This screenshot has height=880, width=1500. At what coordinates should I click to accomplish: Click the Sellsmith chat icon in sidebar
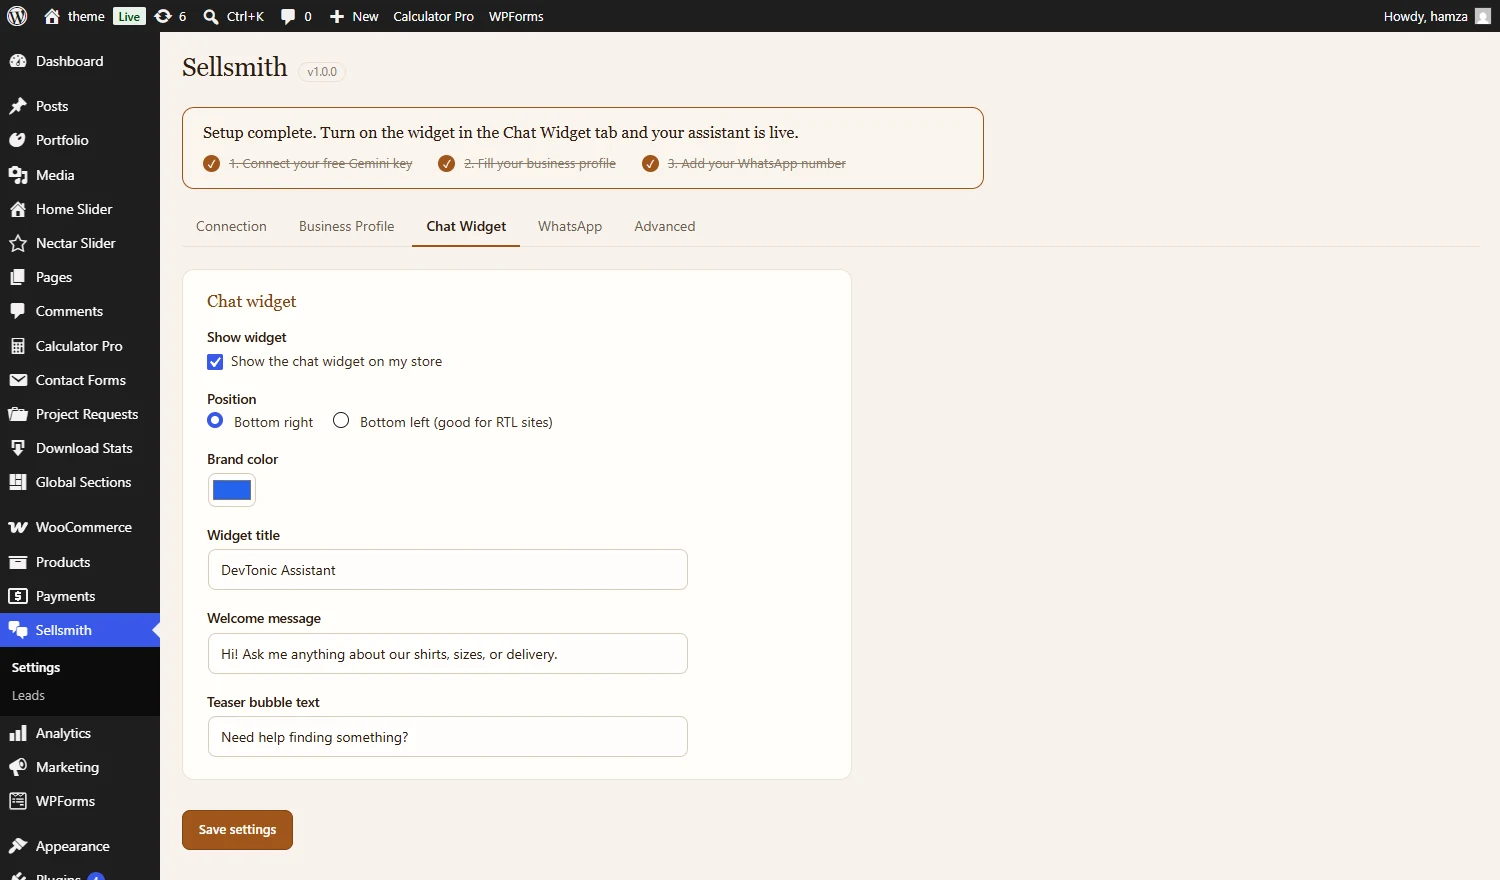[18, 630]
